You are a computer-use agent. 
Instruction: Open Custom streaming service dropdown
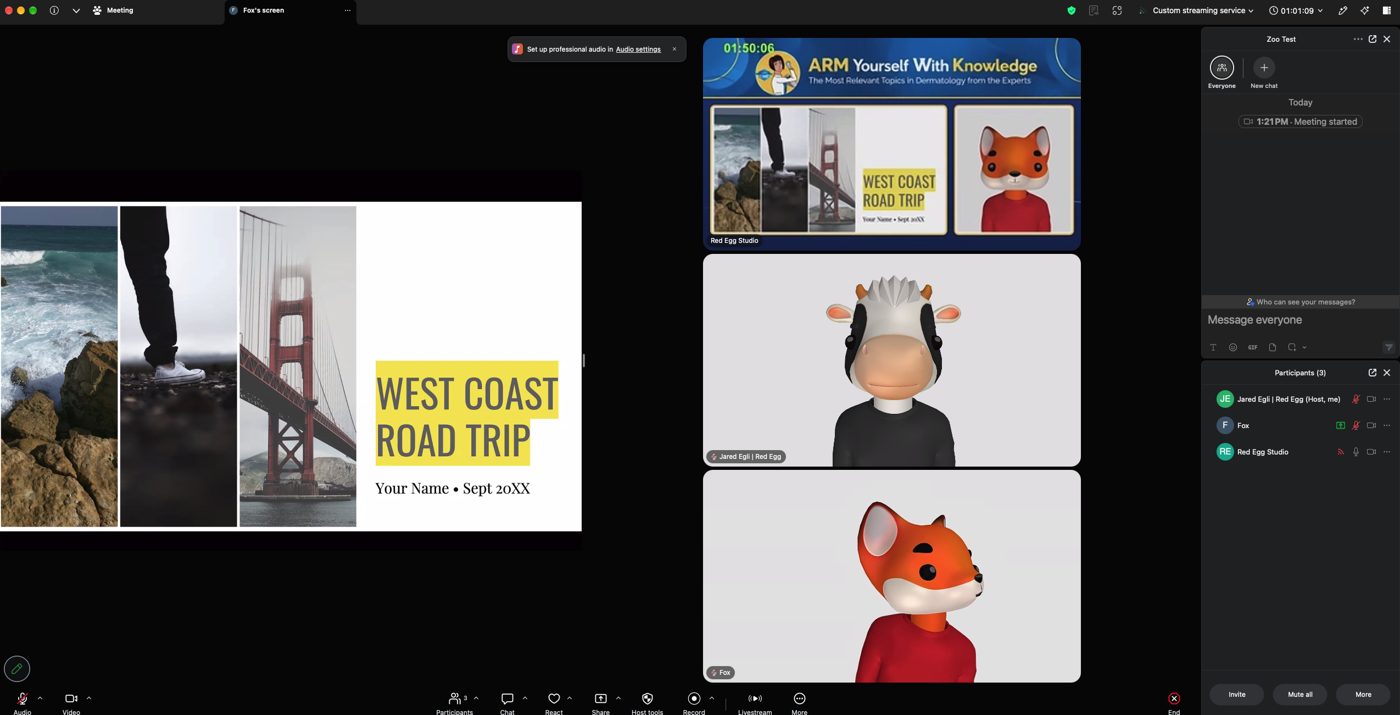[1195, 10]
